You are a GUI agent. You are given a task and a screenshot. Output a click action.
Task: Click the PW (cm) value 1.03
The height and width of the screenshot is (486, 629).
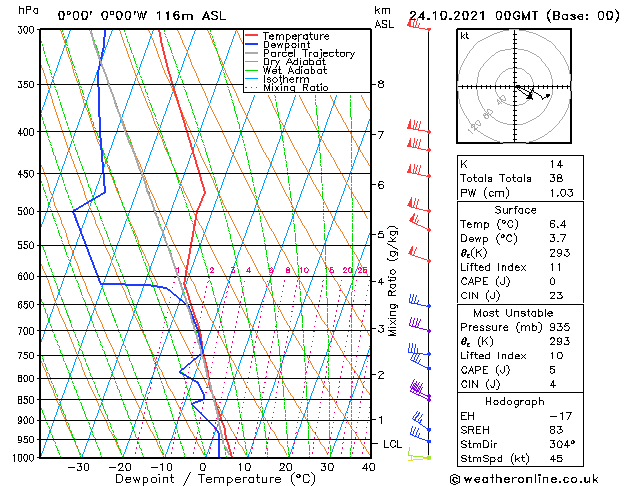[561, 193]
